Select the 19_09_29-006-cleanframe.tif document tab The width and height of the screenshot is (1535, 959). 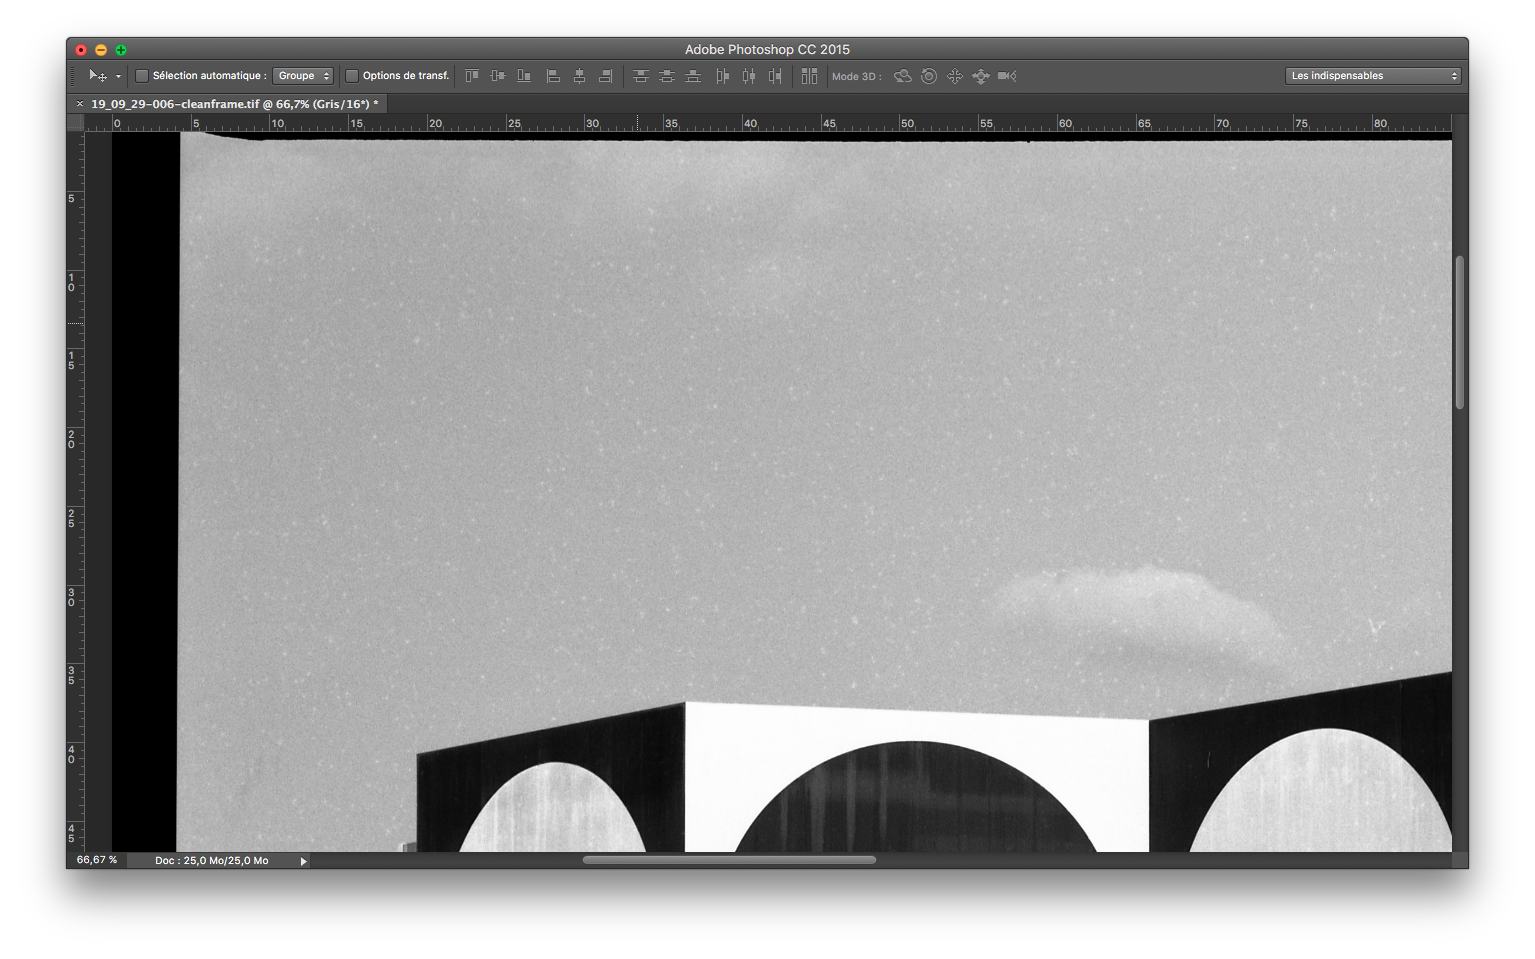pyautogui.click(x=235, y=104)
